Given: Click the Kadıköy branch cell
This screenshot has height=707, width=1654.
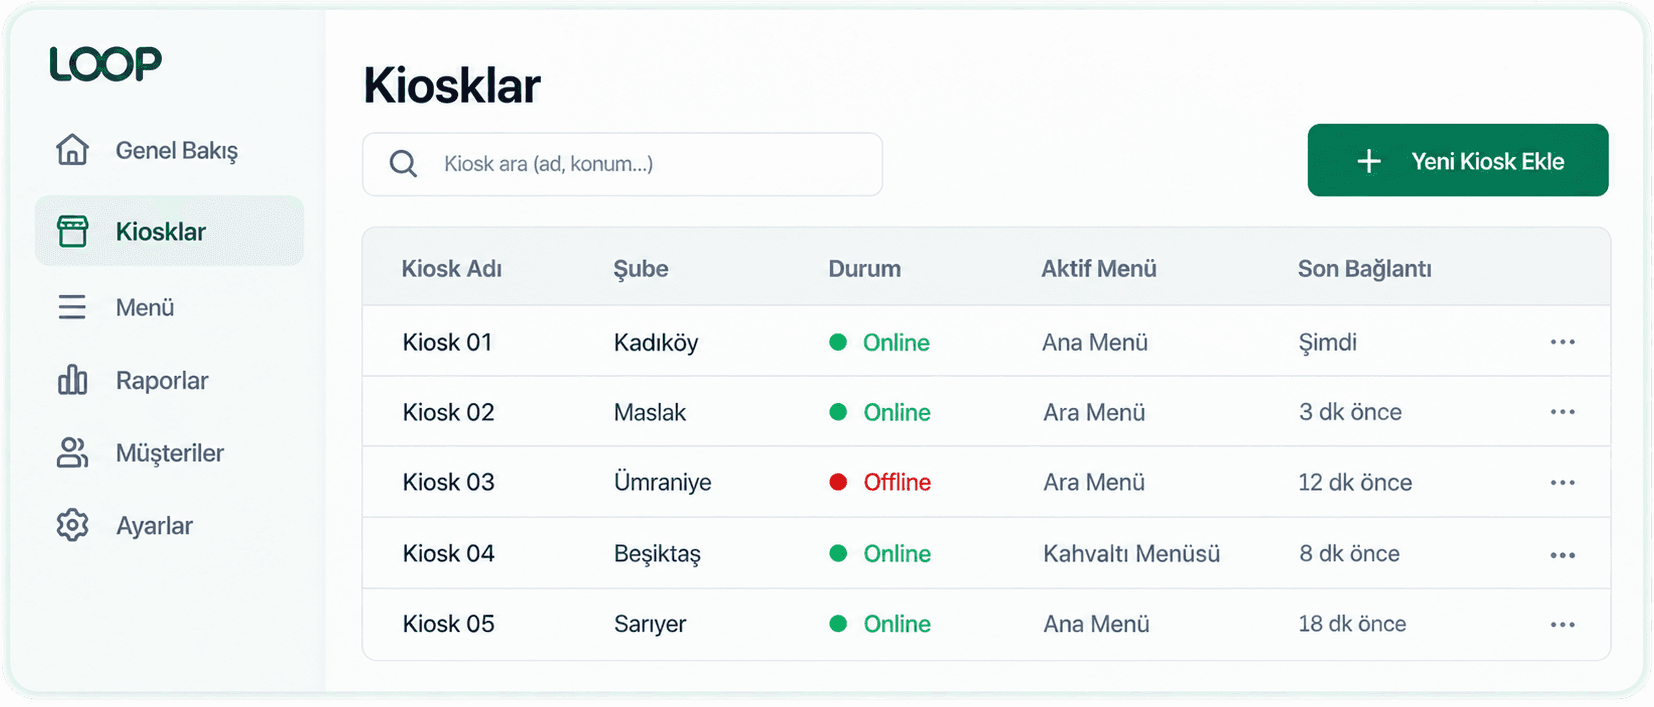Looking at the screenshot, I should pos(656,343).
